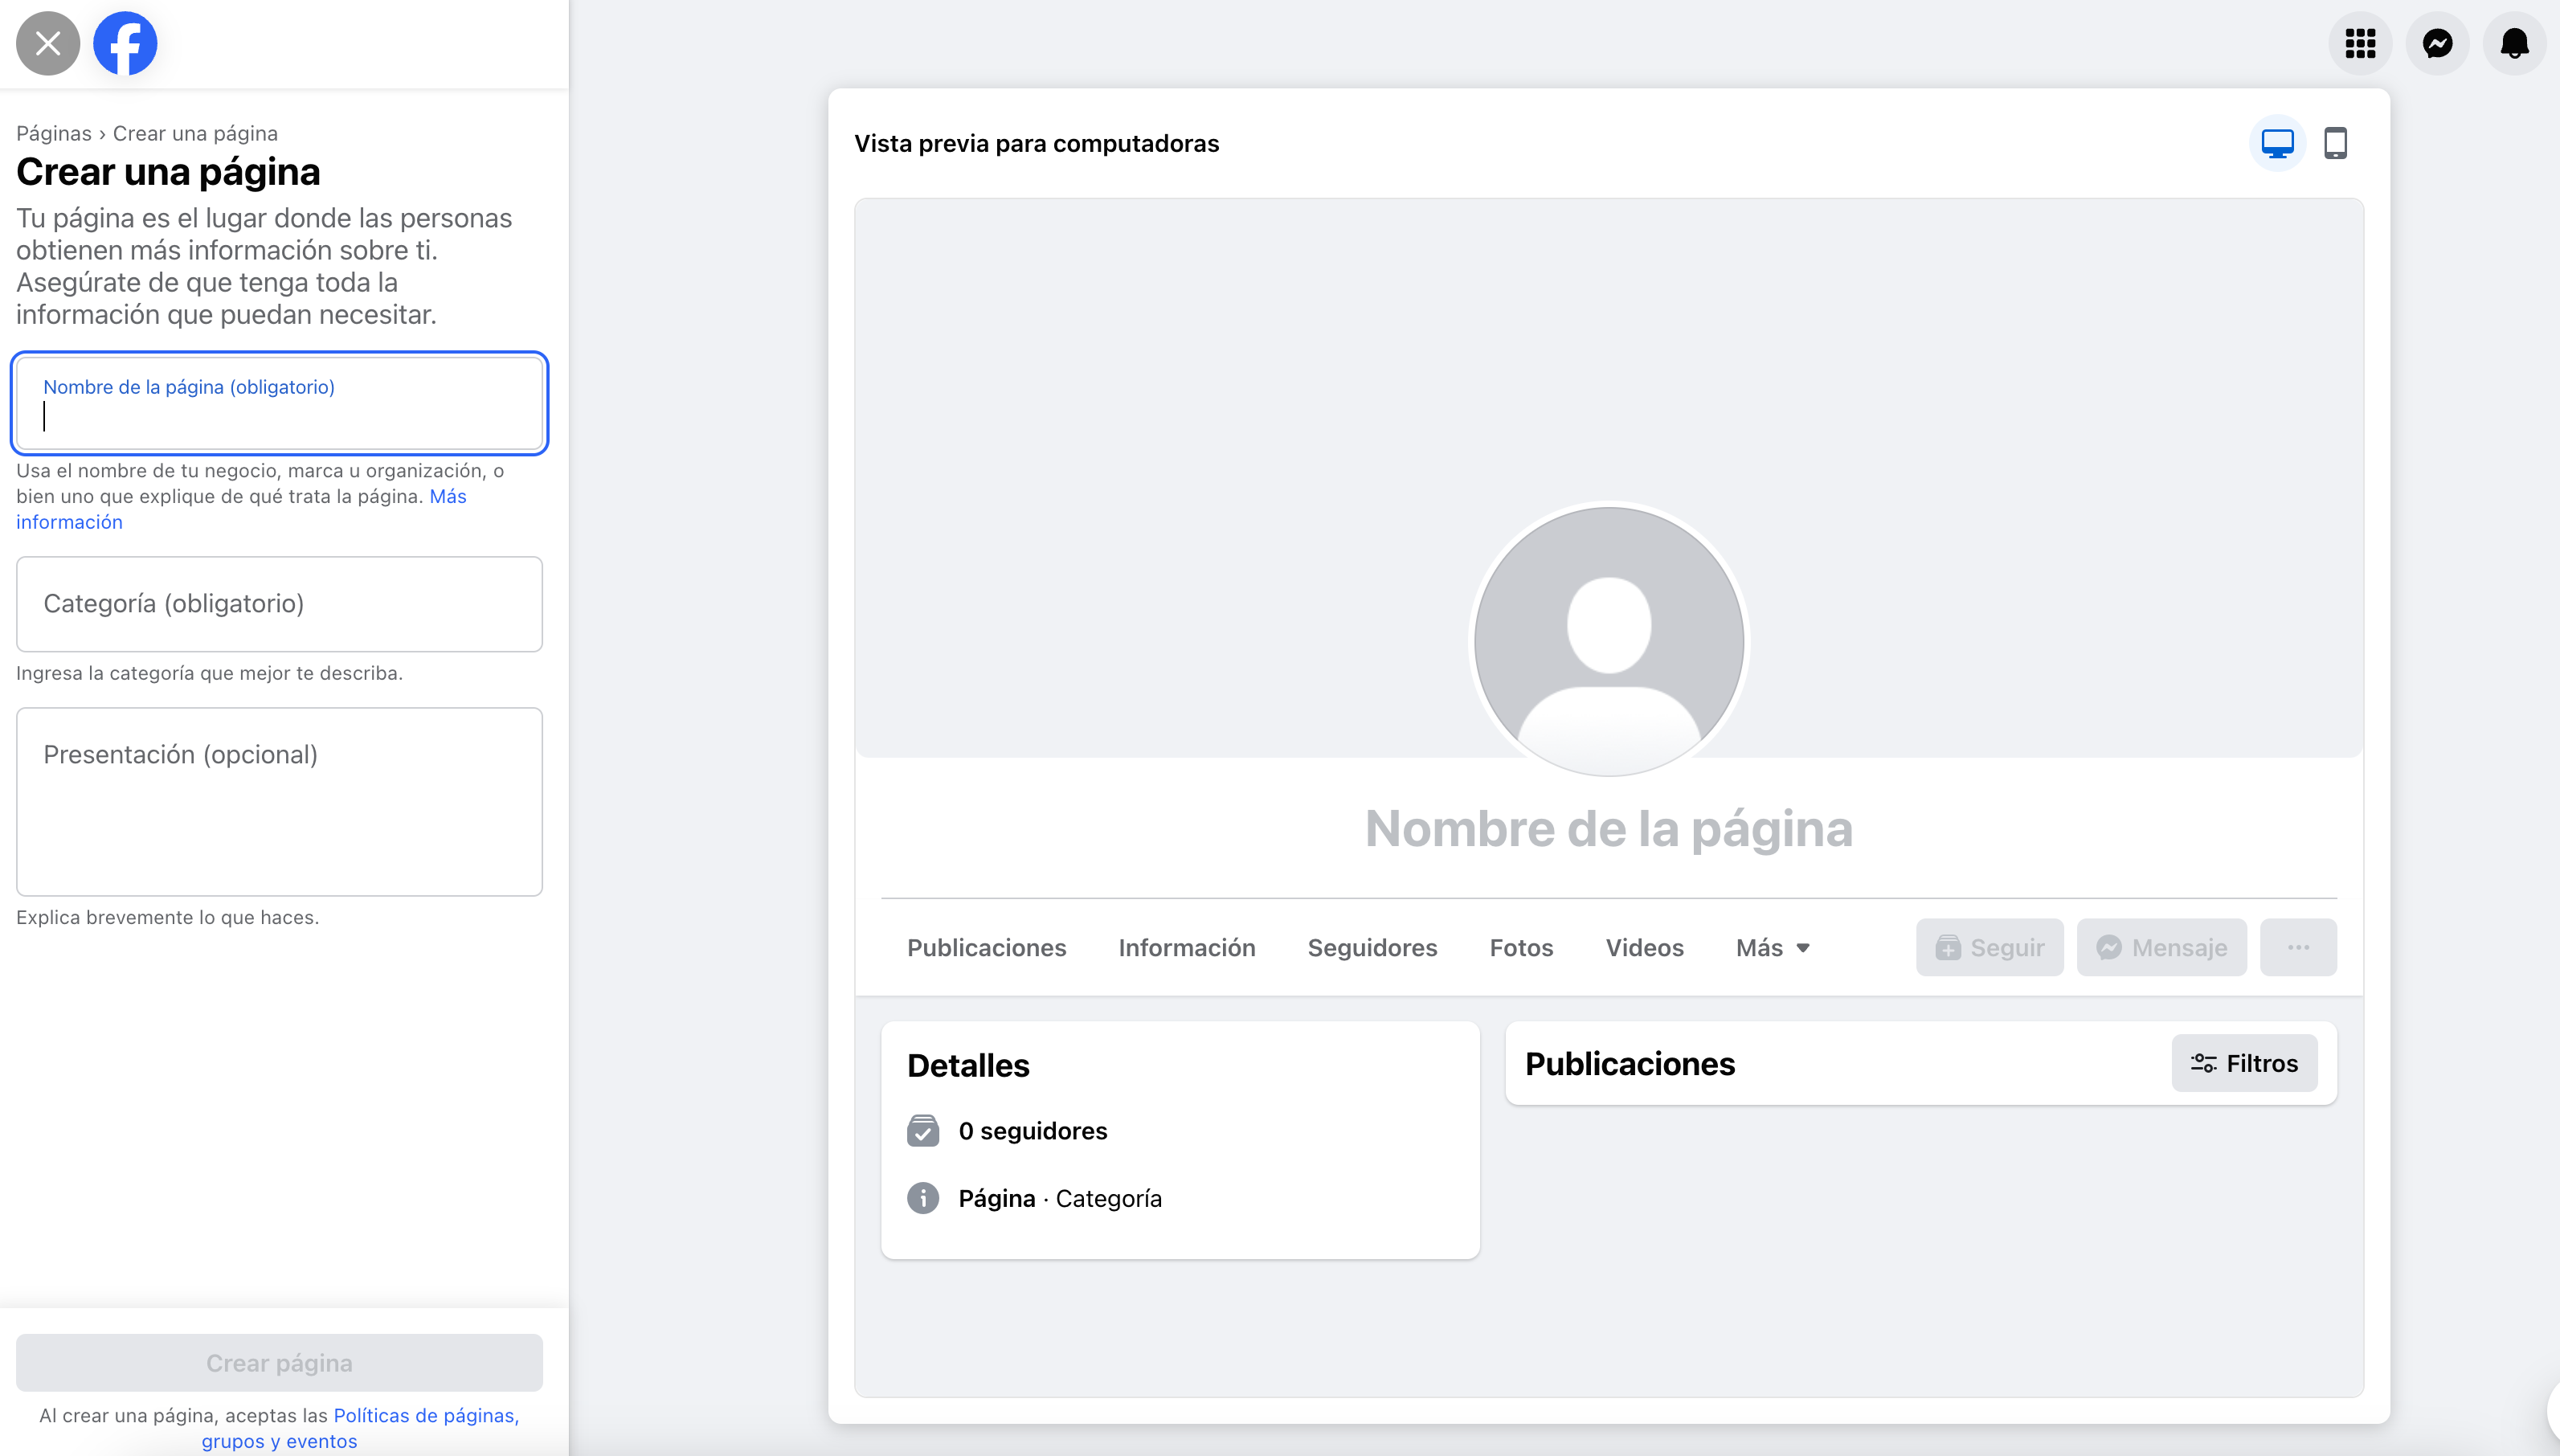The height and width of the screenshot is (1456, 2560).
Task: Open the notifications bell icon
Action: coord(2514,44)
